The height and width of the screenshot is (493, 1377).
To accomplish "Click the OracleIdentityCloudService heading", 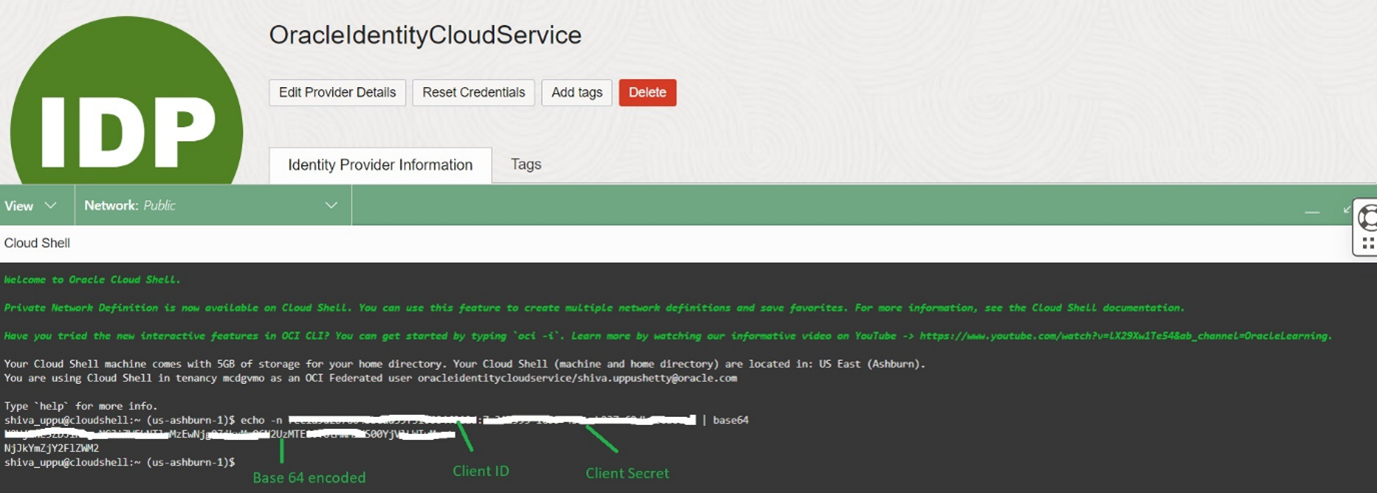I will point(425,35).
